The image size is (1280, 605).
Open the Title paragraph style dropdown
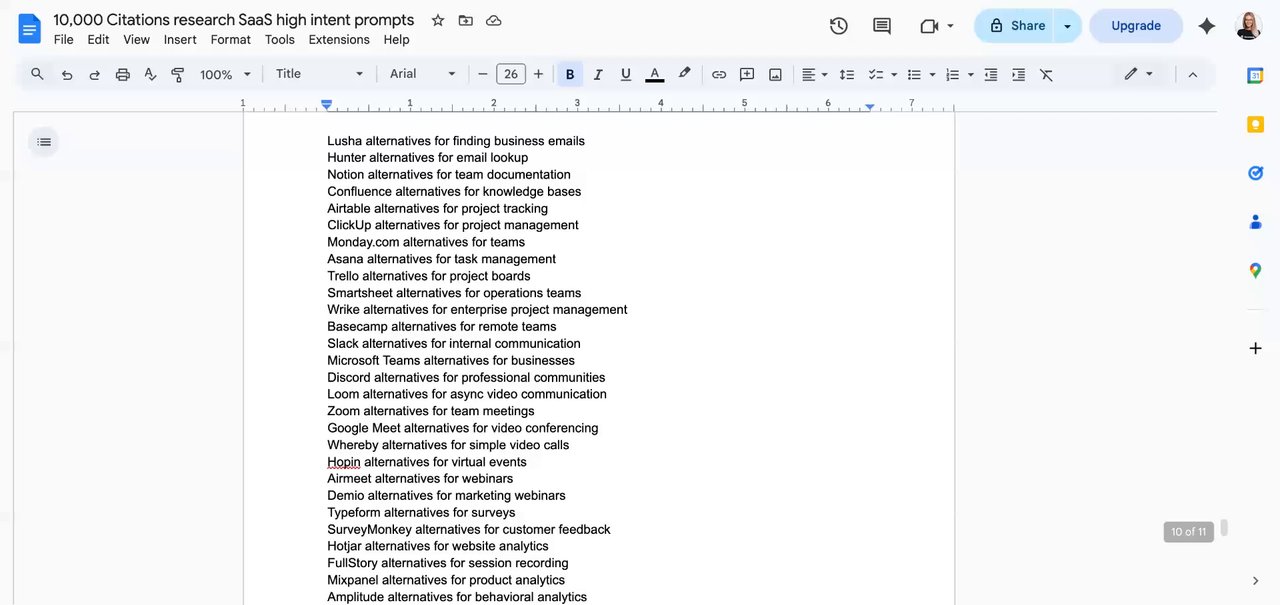coord(320,74)
